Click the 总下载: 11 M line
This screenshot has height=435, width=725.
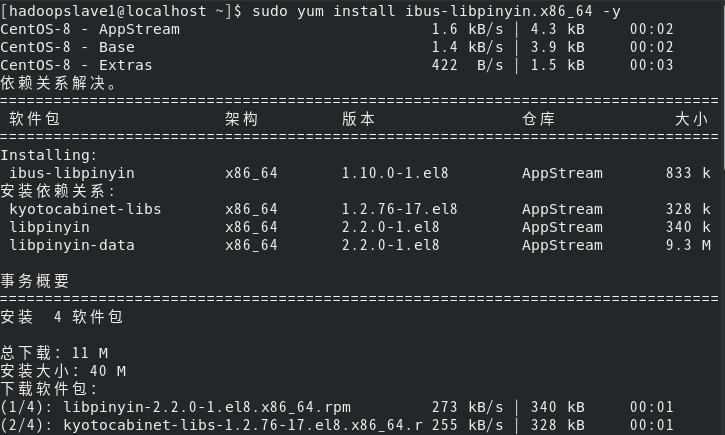[54, 353]
